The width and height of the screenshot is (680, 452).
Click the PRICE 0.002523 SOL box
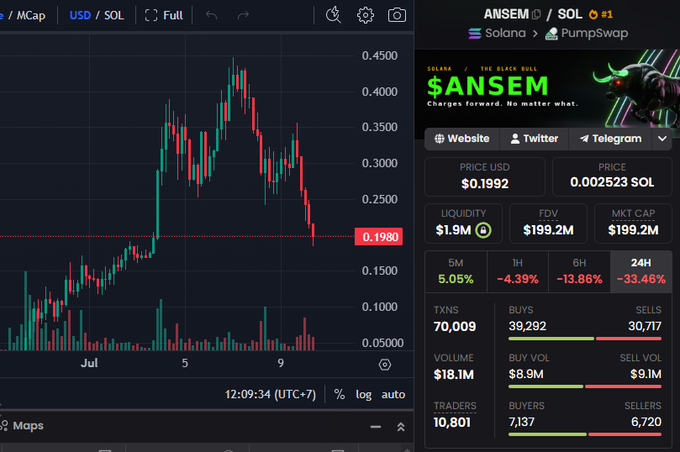pos(612,177)
